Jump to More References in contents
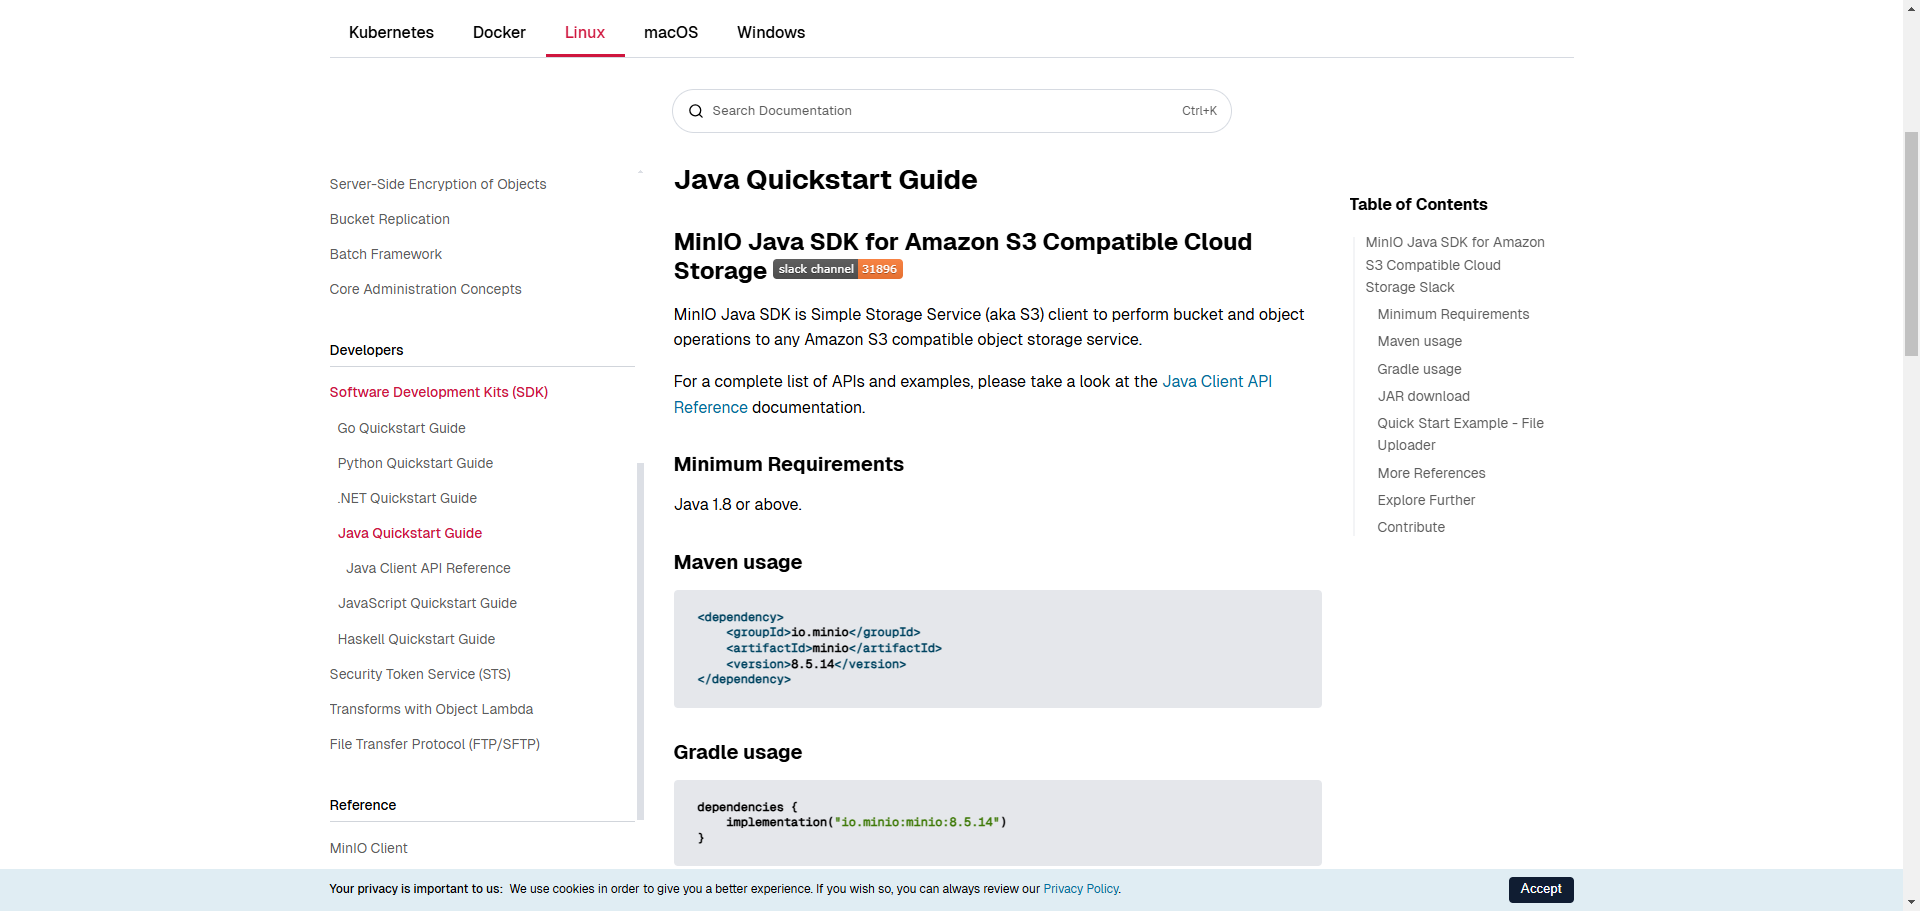Image resolution: width=1920 pixels, height=911 pixels. 1431,473
